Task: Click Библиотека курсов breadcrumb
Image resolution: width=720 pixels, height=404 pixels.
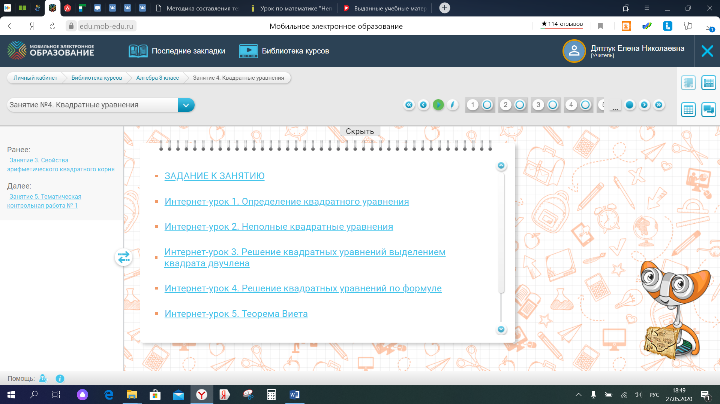Action: pyautogui.click(x=96, y=77)
